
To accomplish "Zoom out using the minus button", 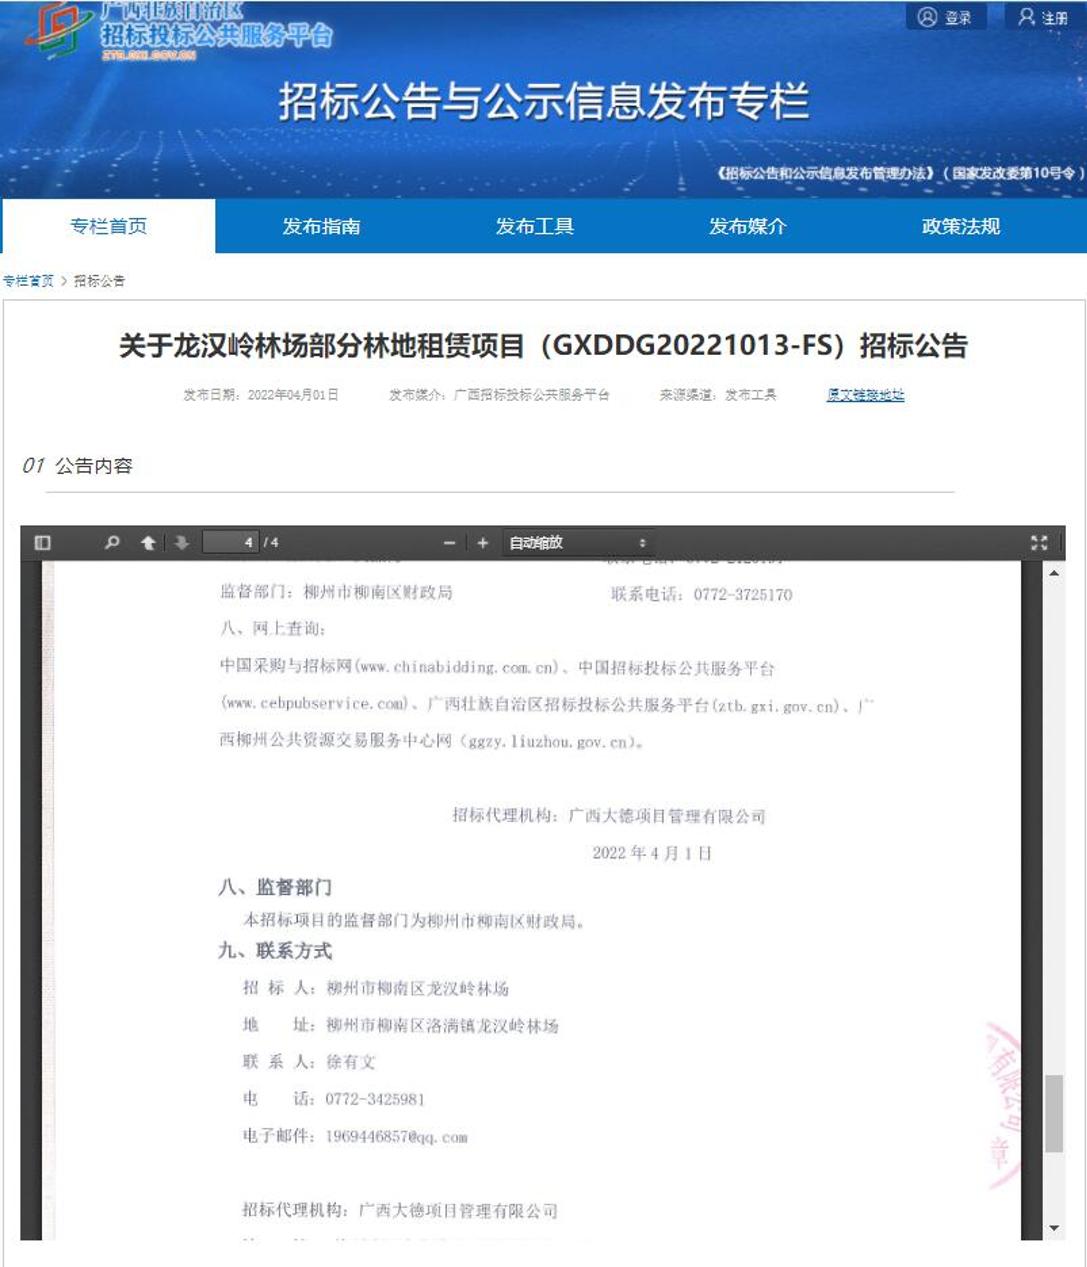I will tap(450, 543).
